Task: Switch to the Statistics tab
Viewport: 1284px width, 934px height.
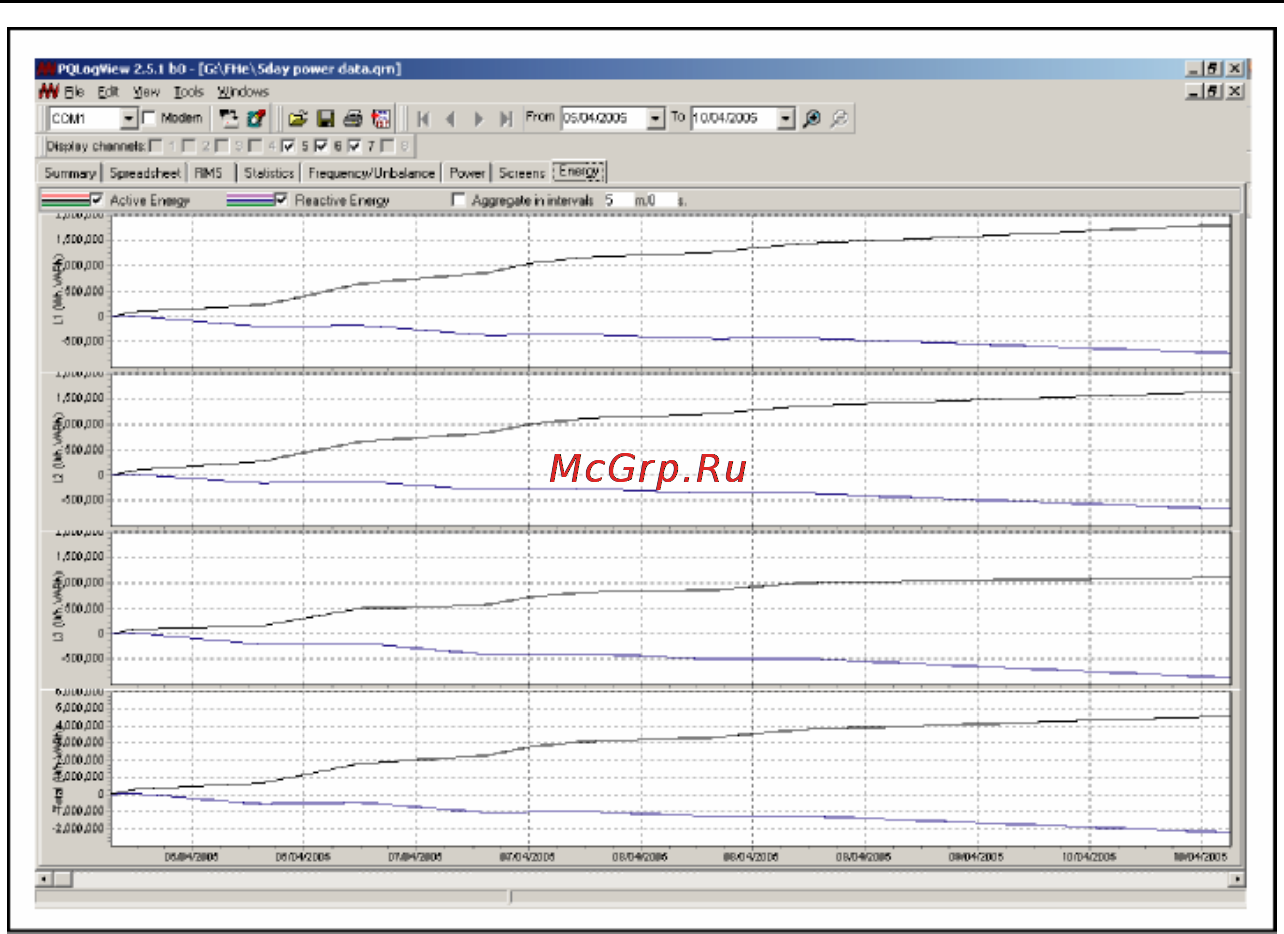Action: pyautogui.click(x=269, y=173)
